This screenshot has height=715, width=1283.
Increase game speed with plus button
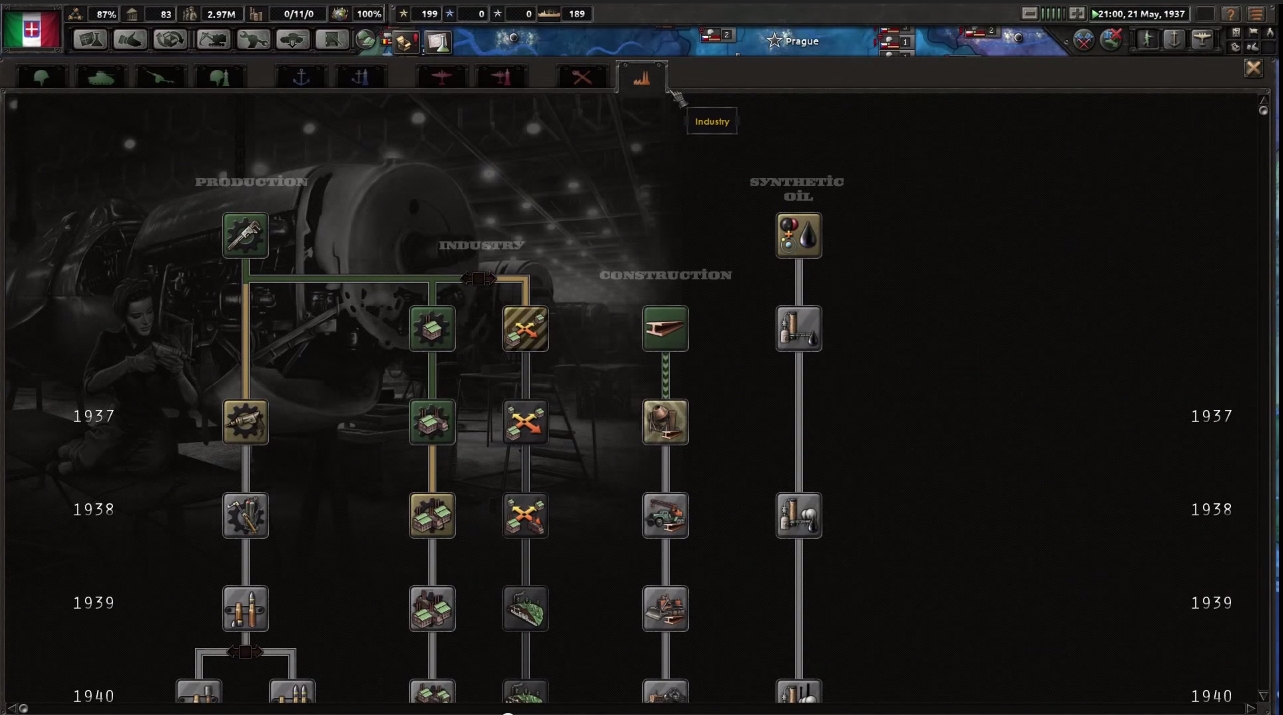pyautogui.click(x=1077, y=14)
